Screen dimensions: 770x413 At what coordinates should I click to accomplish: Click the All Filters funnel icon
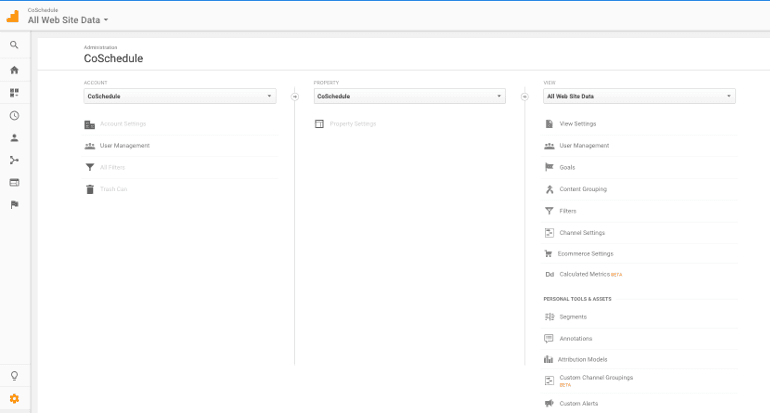89,167
